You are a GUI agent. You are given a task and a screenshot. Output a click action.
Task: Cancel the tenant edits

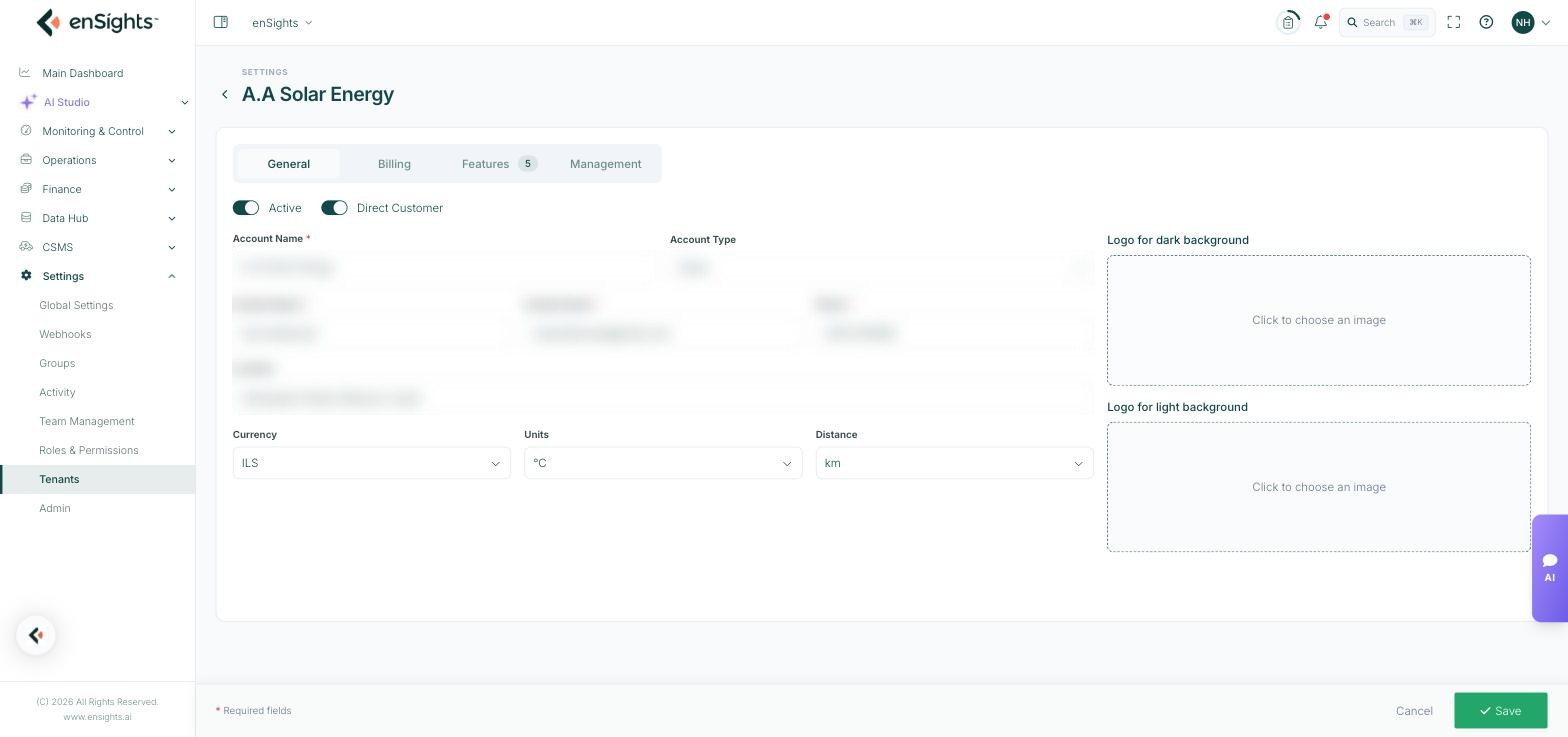point(1414,711)
